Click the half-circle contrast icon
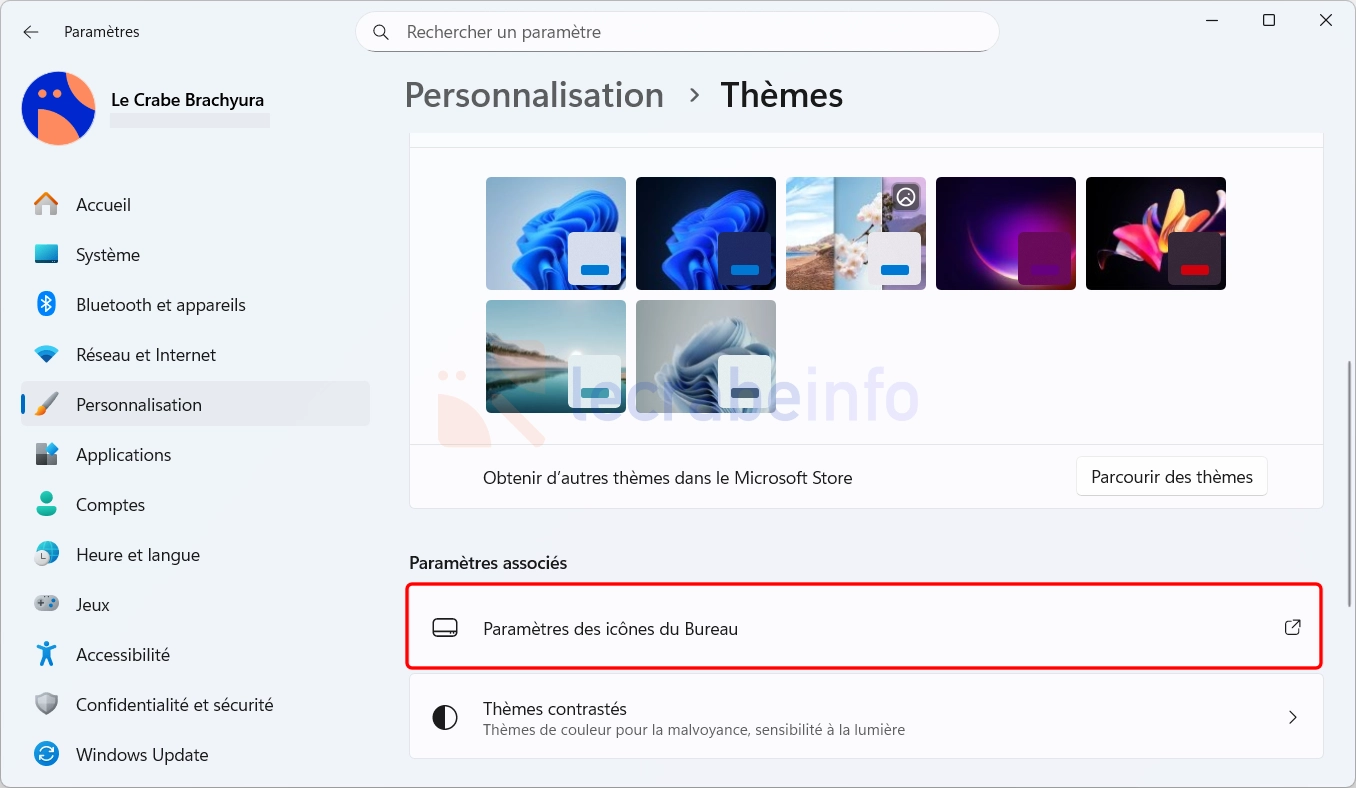 pos(445,717)
